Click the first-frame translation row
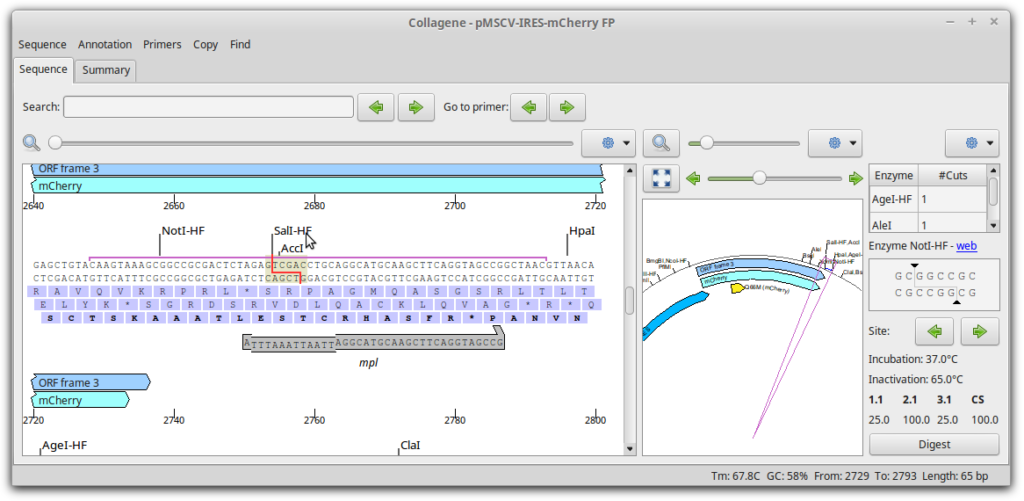This screenshot has width=1024, height=501. [x=312, y=291]
